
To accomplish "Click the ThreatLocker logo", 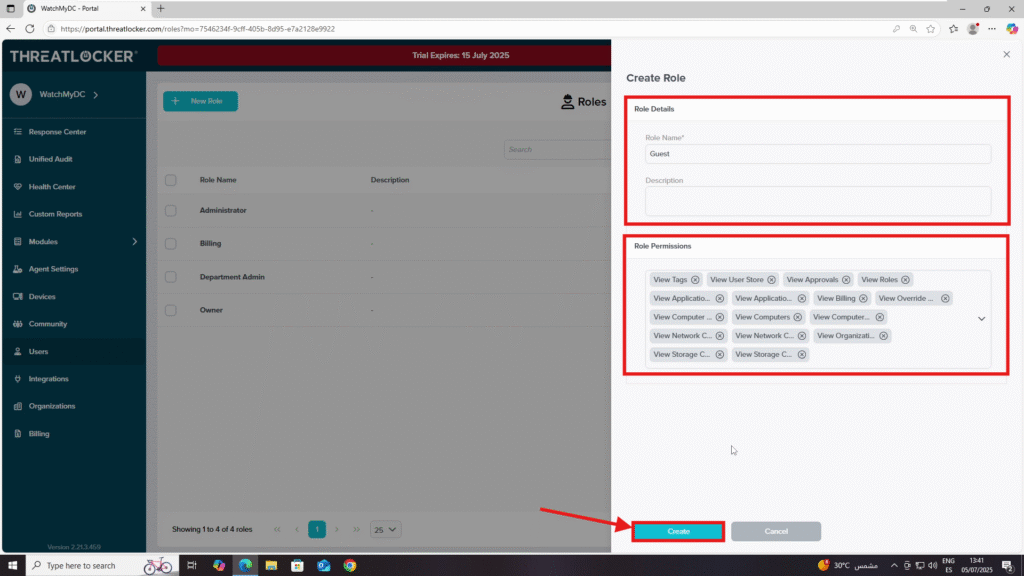I will (73, 56).
